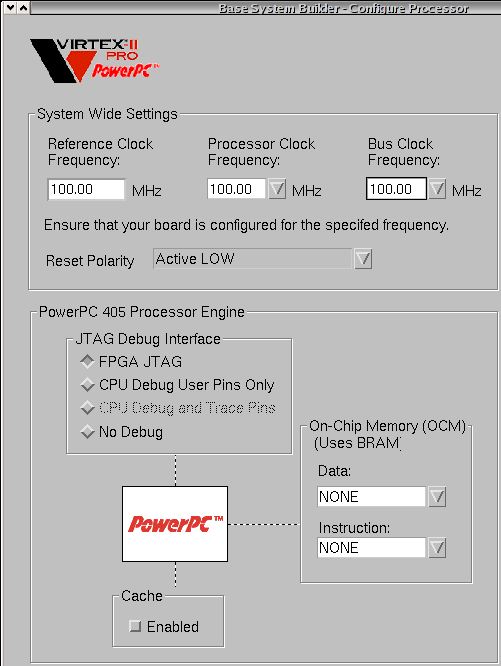
Task: Click the 'Cache' group title
Action: [142, 596]
